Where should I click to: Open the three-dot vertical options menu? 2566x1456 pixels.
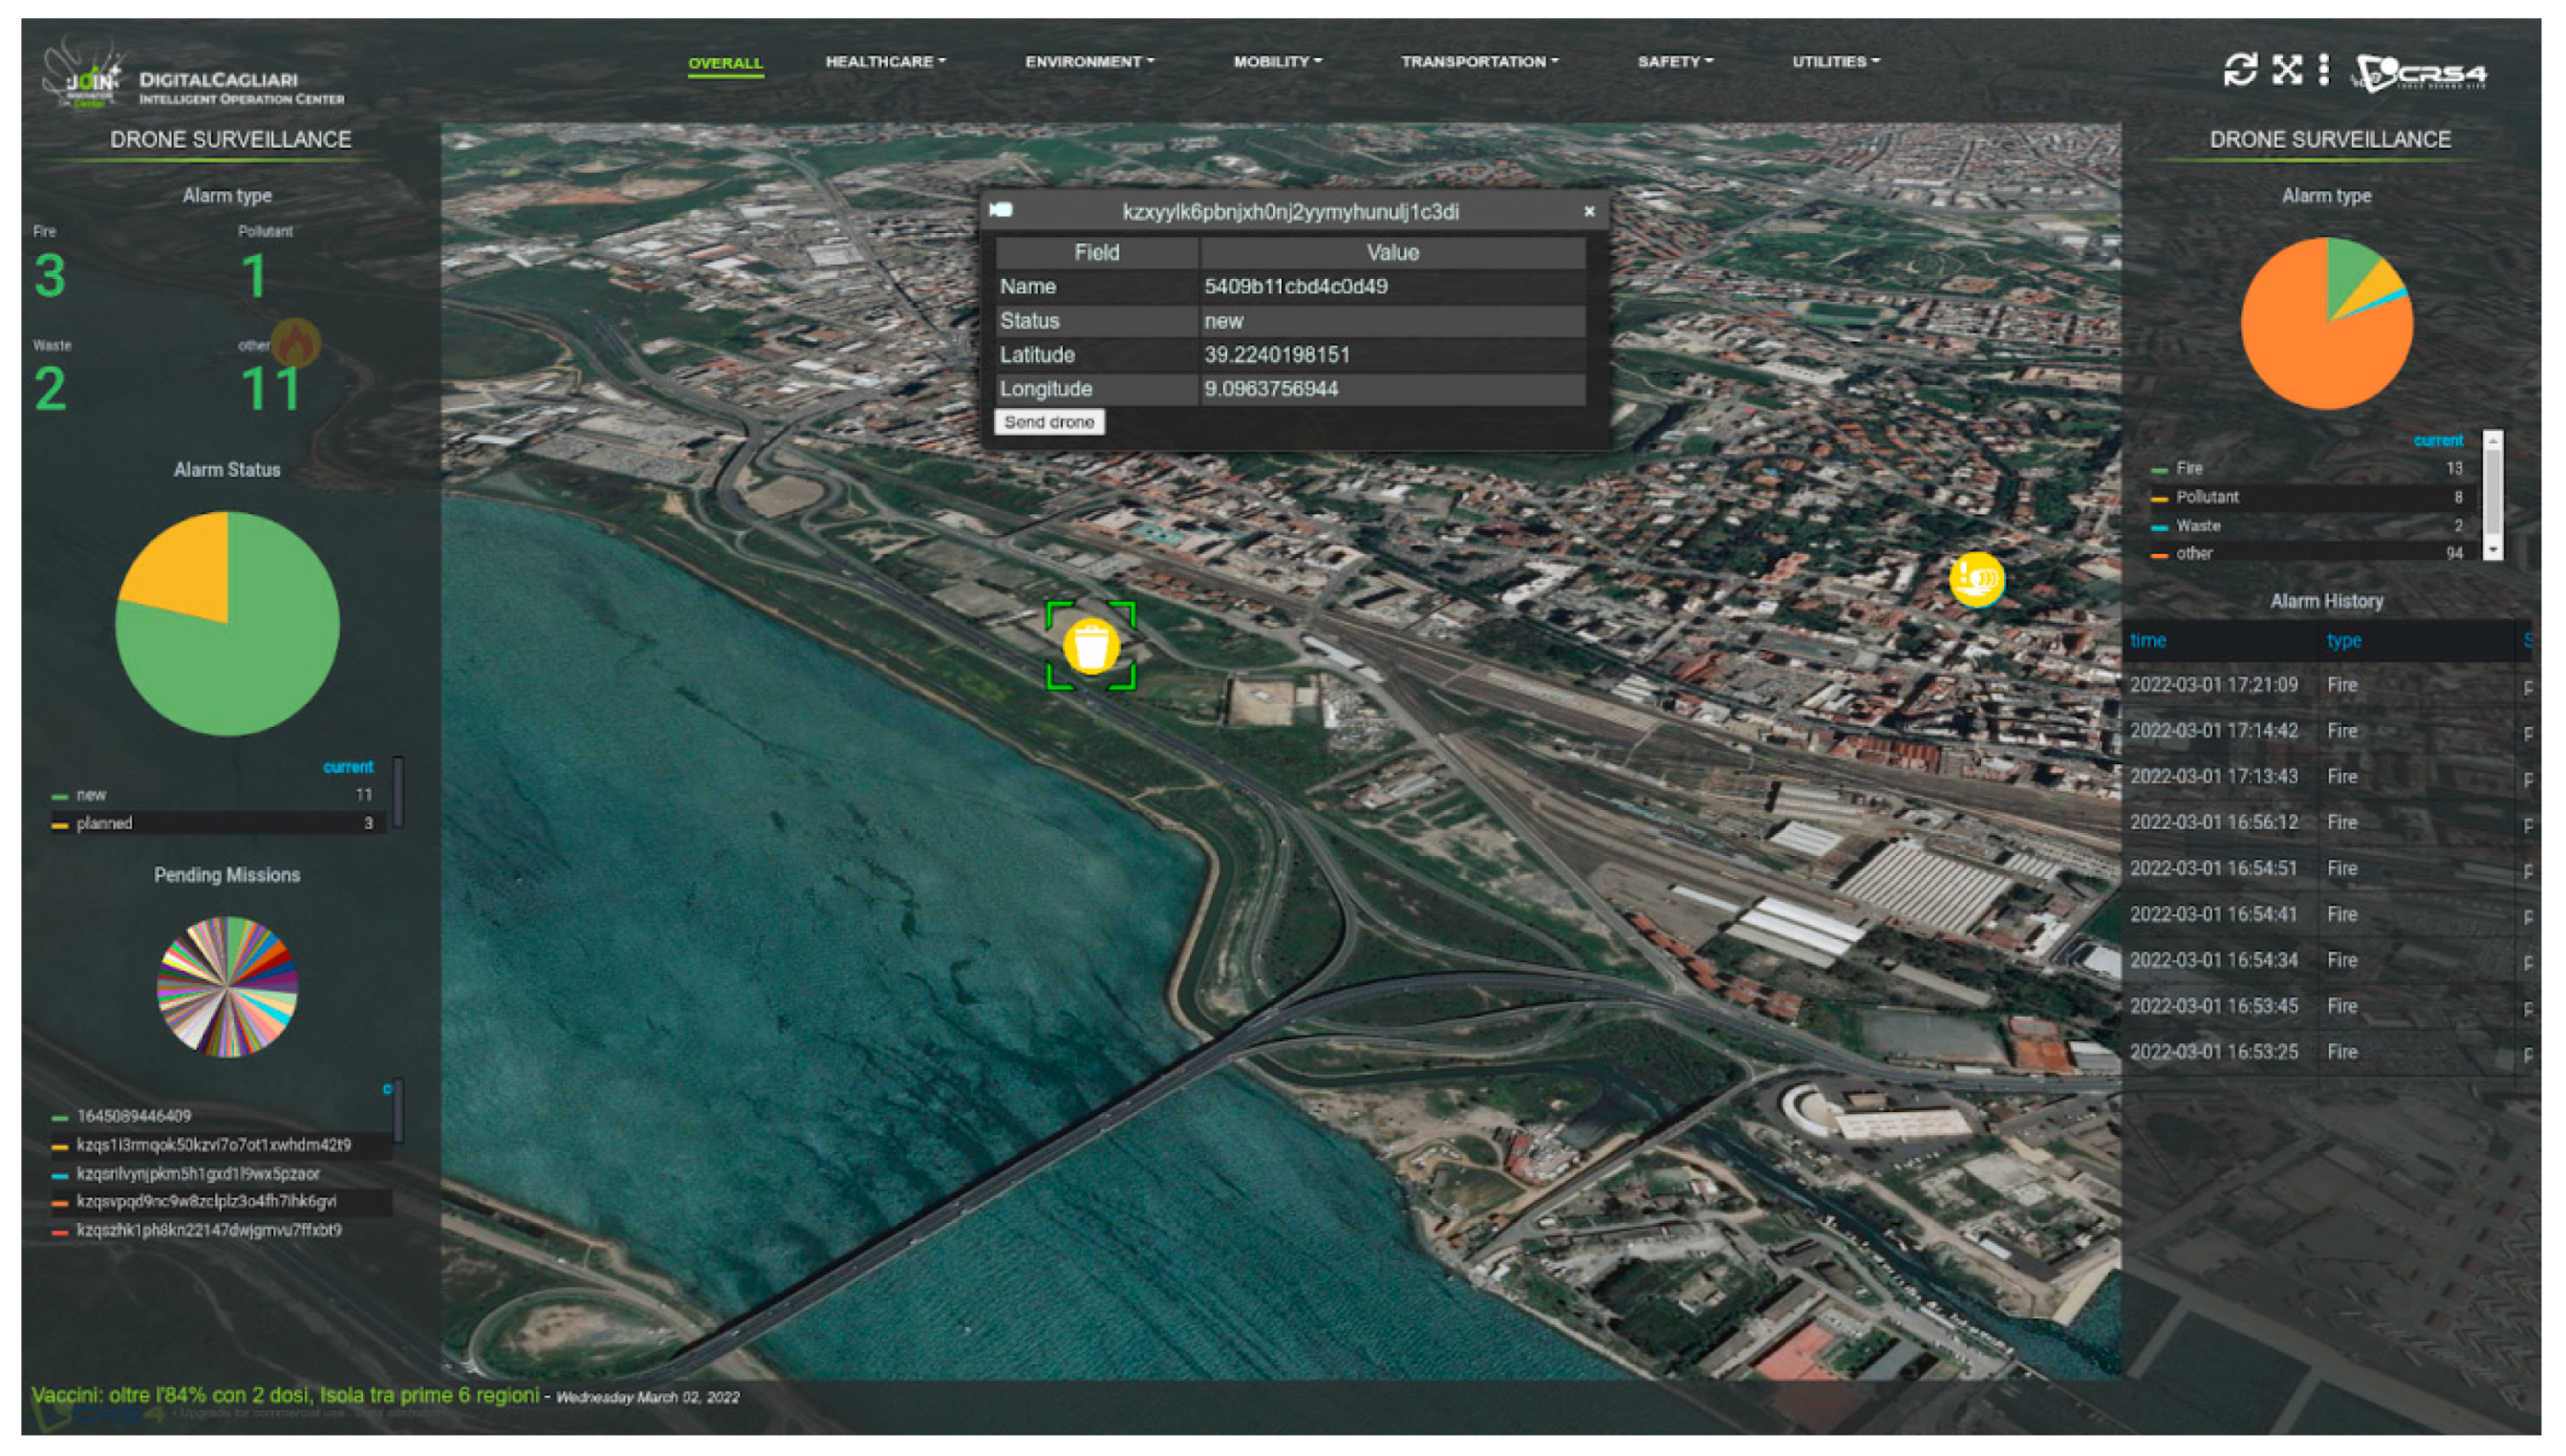tap(2323, 69)
